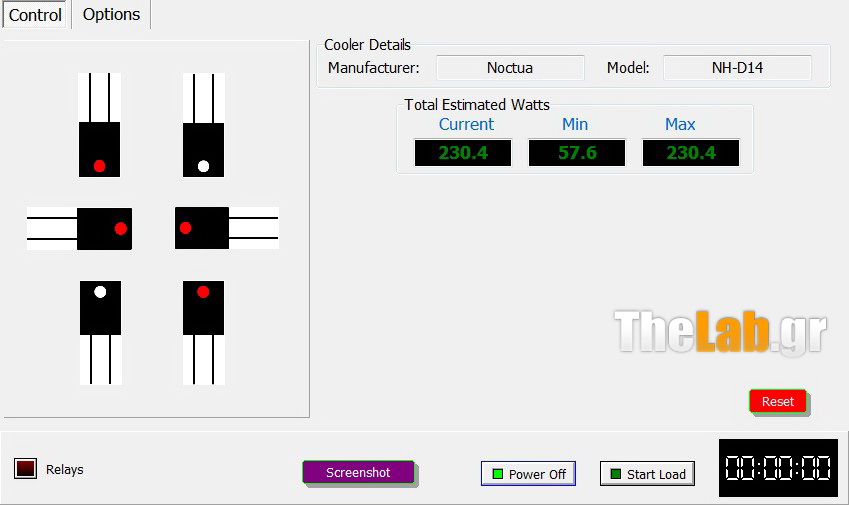849x505 pixels.
Task: Click the top-right transistor with white dot
Action: tap(203, 148)
